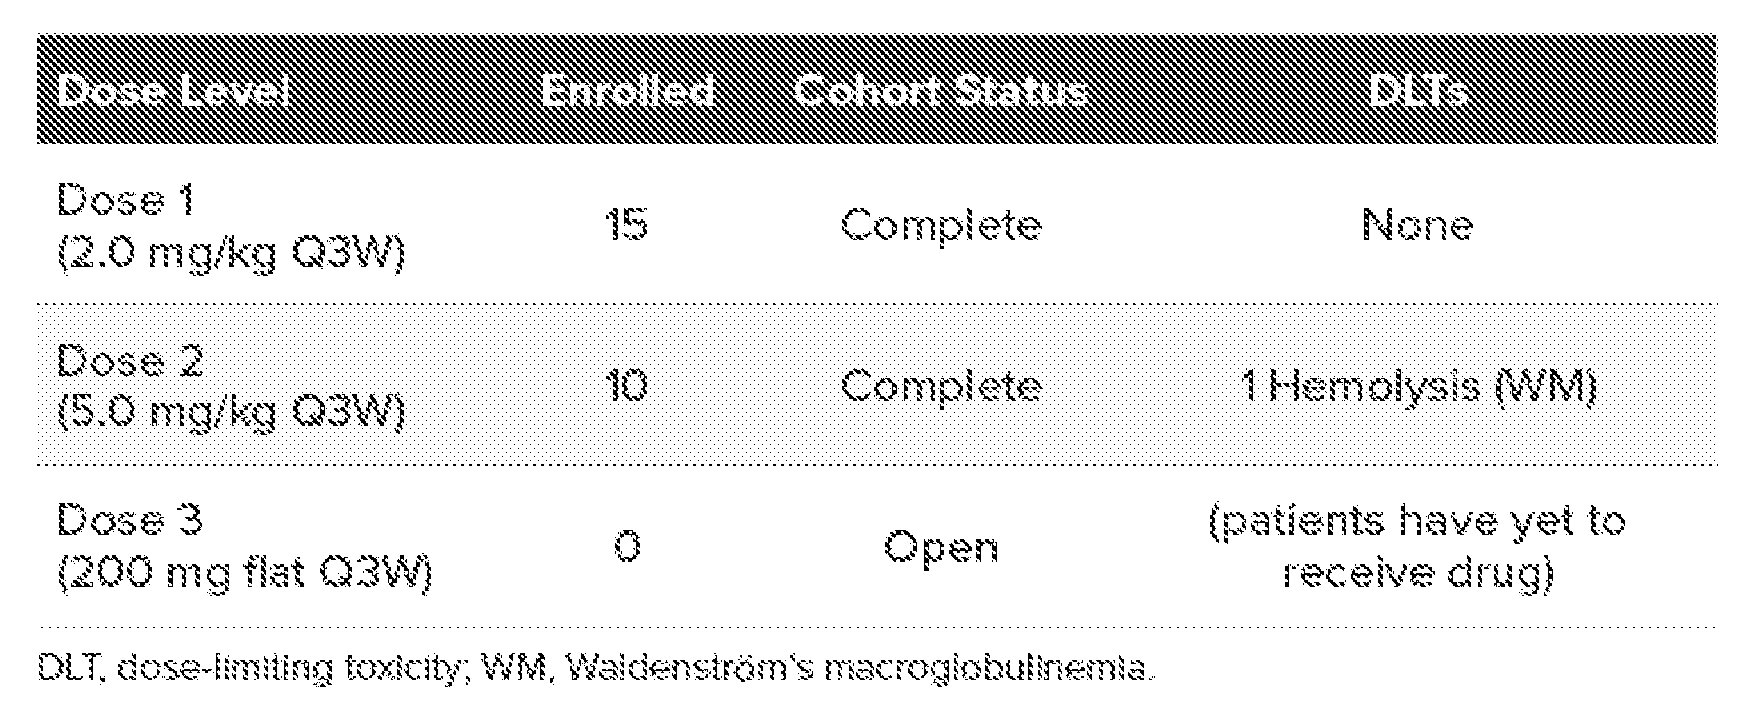Select Complete status in the Dose 2 row
Viewport: 1756px width, 722px height.
coord(941,386)
